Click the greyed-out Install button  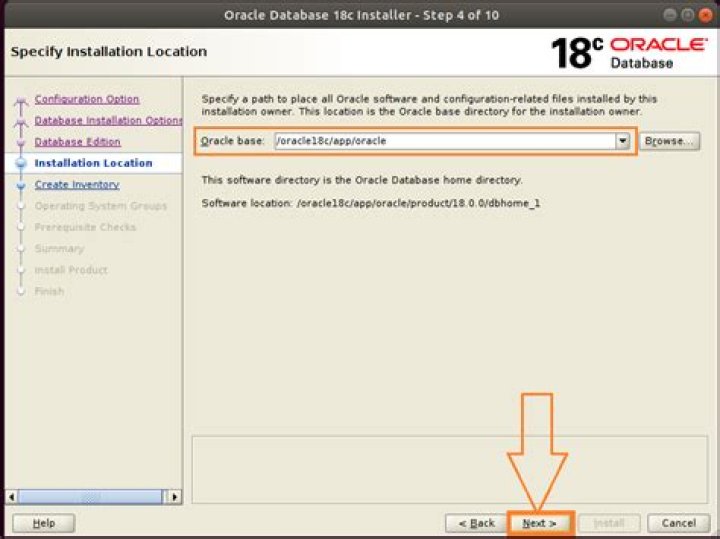[609, 523]
